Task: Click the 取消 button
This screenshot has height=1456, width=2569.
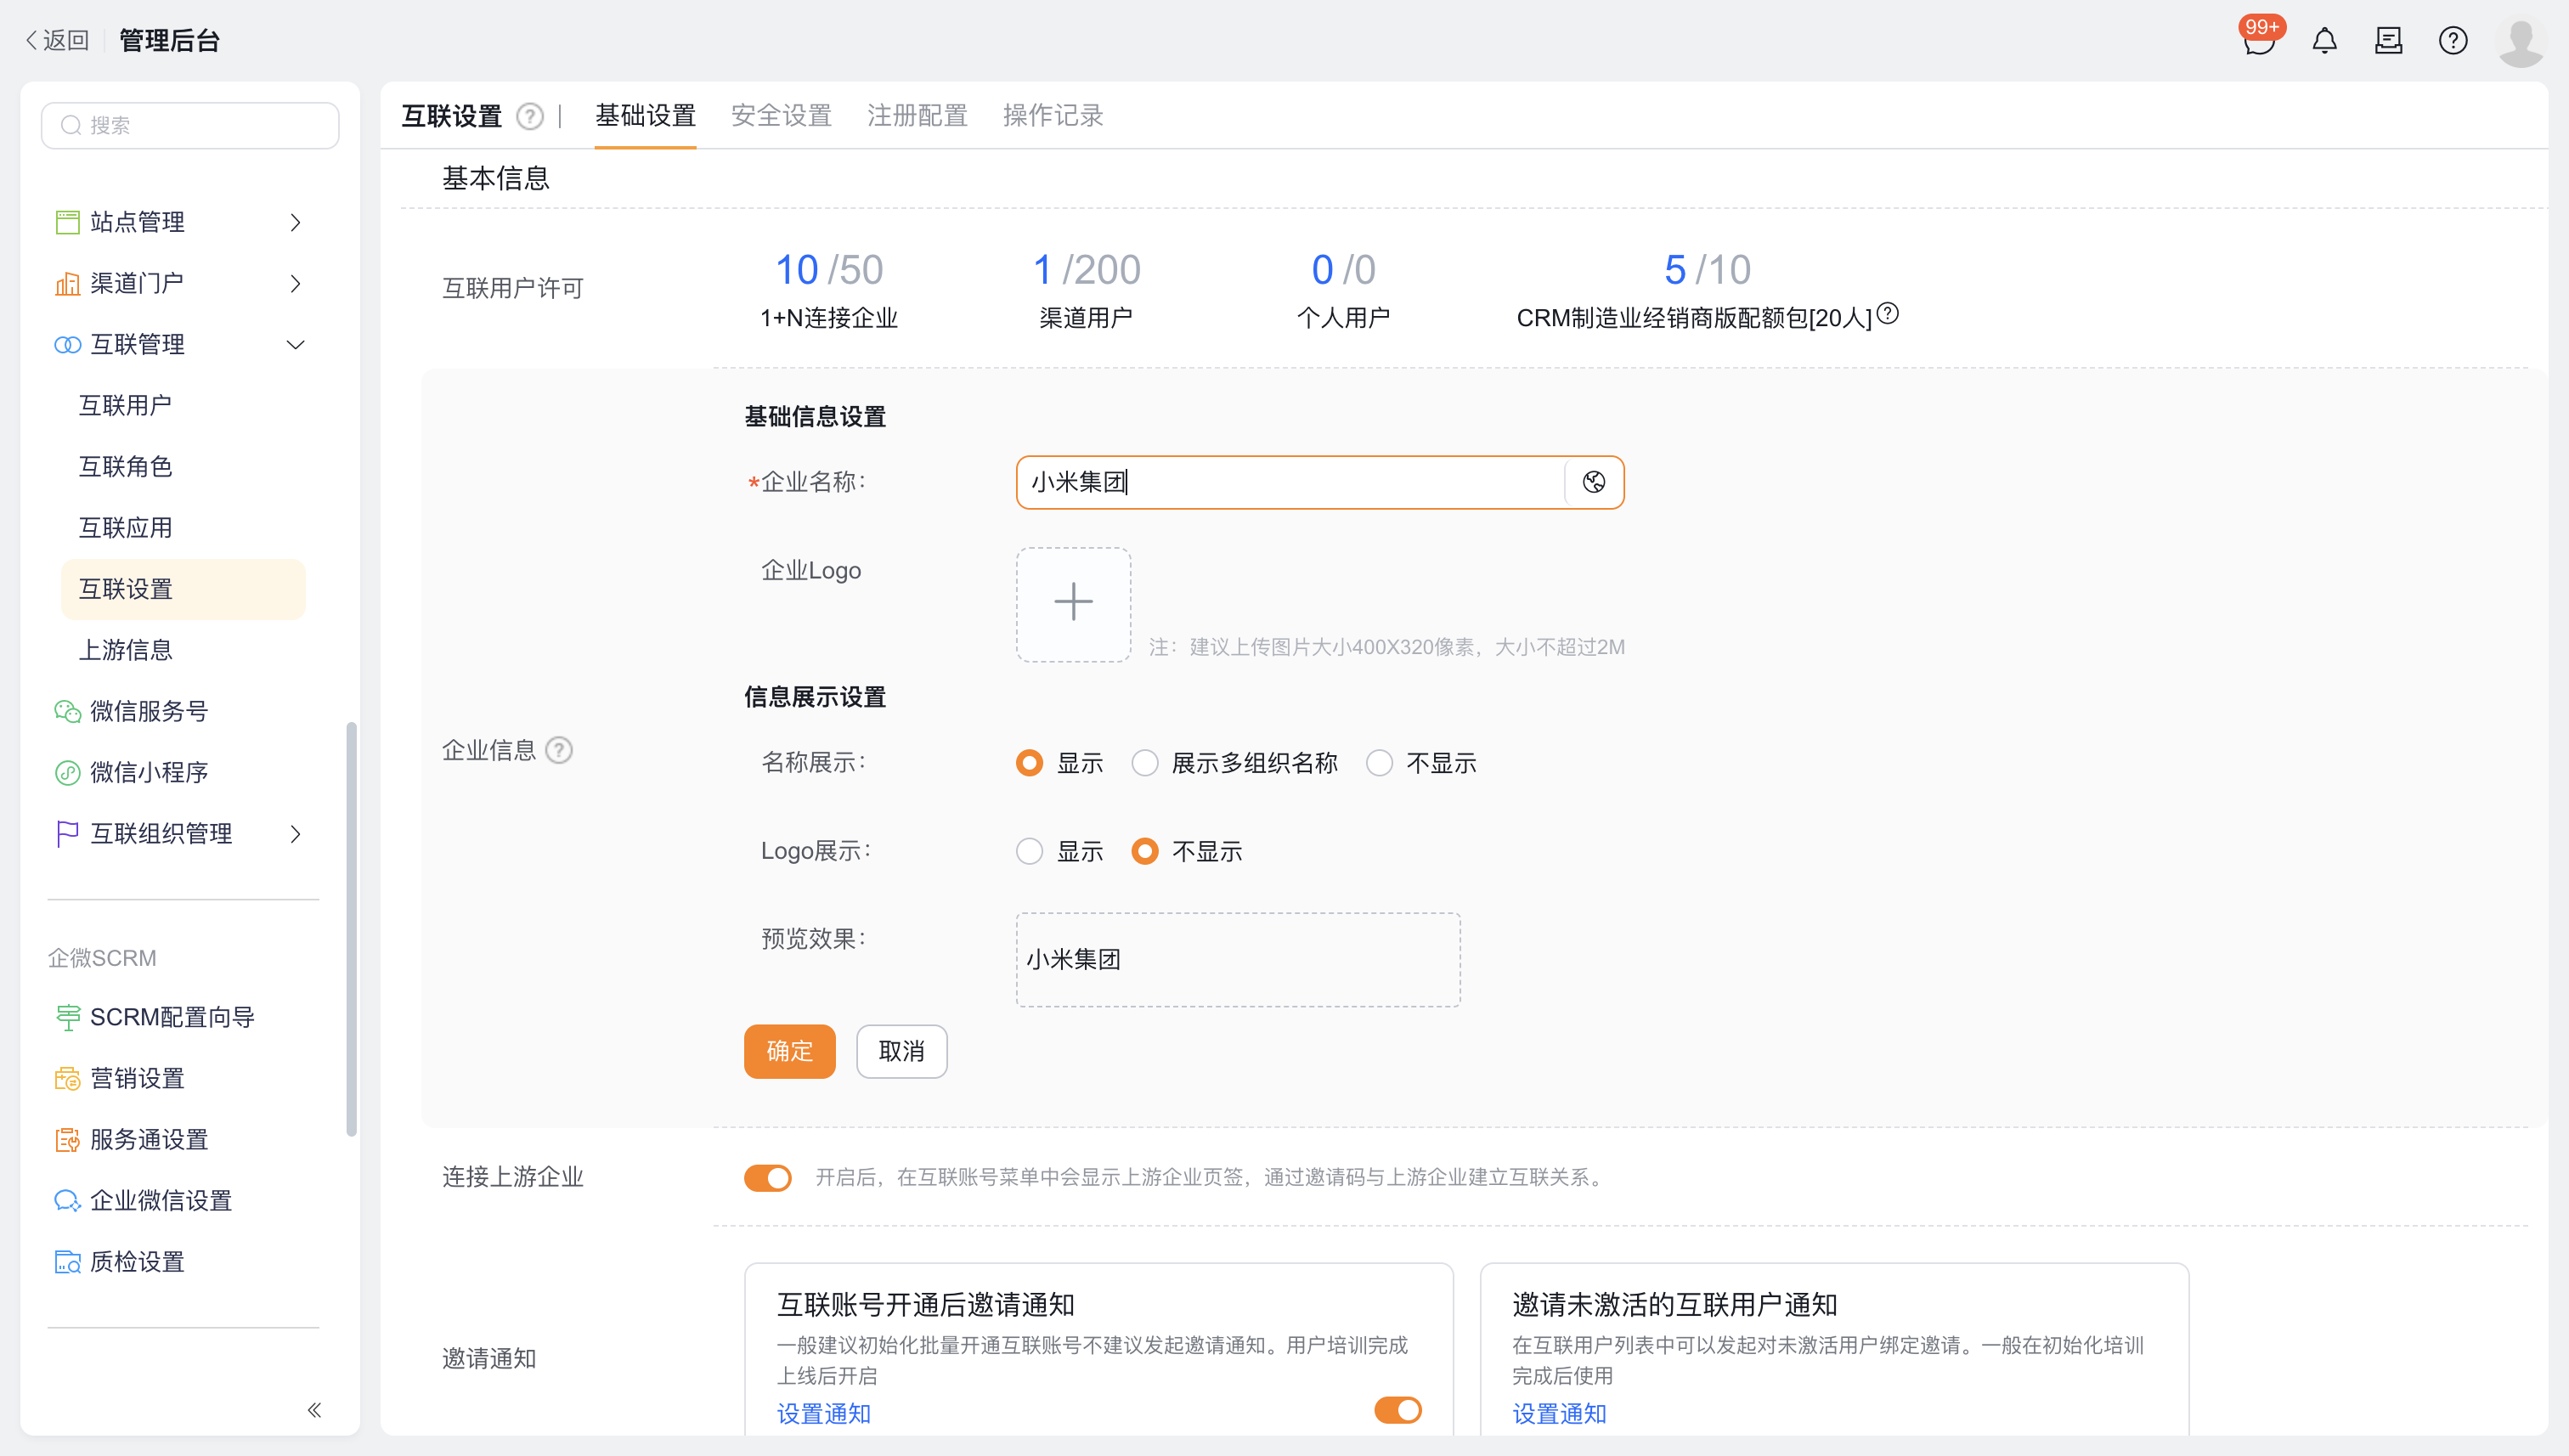Action: (901, 1051)
